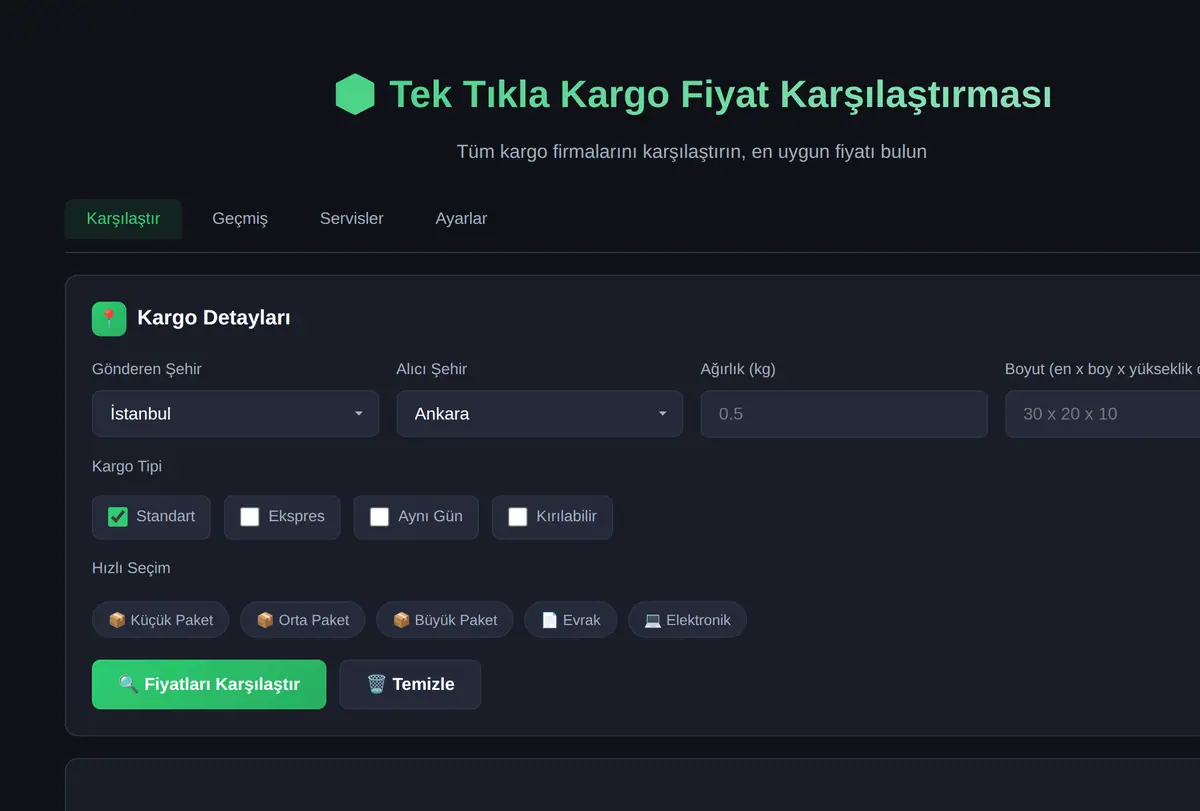This screenshot has width=1200, height=811.
Task: Focus the Boyut dimensions input field
Action: pos(1102,413)
